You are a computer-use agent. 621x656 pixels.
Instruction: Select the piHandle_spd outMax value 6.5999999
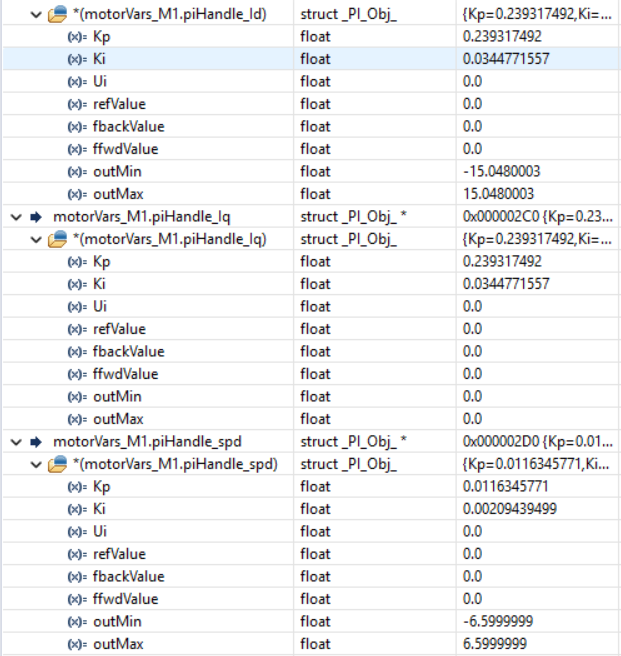(495, 644)
